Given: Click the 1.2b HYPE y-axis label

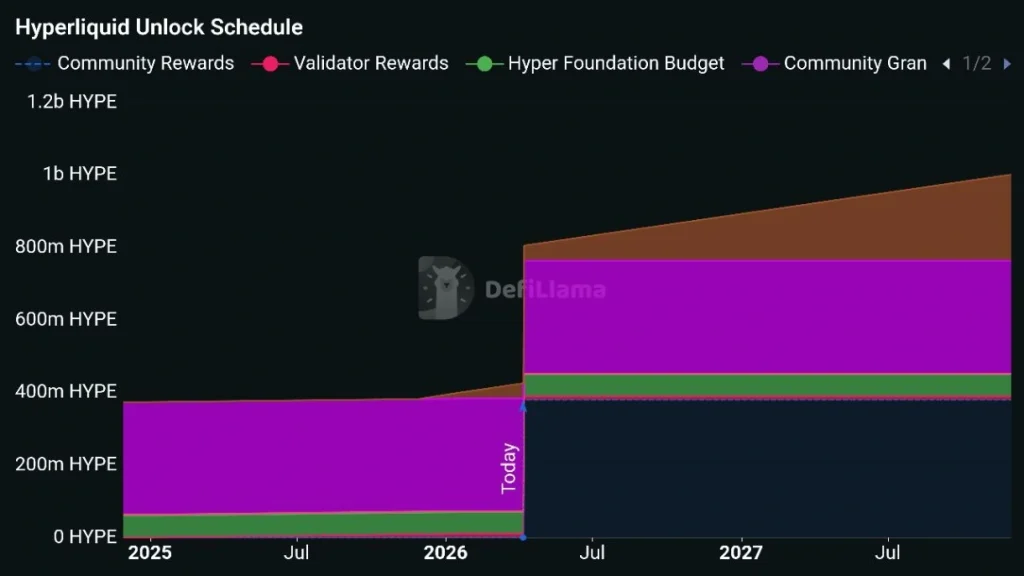Looking at the screenshot, I should coord(72,101).
